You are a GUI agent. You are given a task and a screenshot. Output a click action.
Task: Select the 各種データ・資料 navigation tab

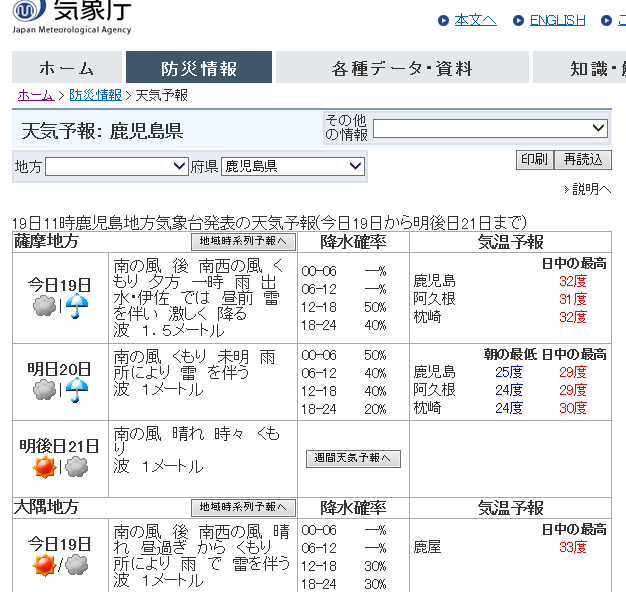(402, 67)
